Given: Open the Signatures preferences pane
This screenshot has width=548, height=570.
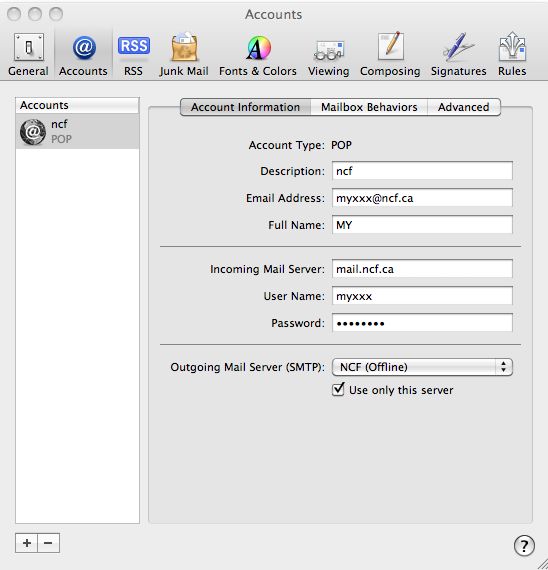Looking at the screenshot, I should (459, 55).
